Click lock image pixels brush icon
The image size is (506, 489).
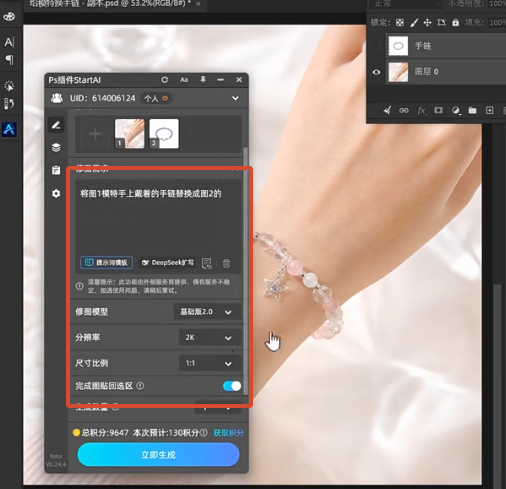click(x=414, y=23)
